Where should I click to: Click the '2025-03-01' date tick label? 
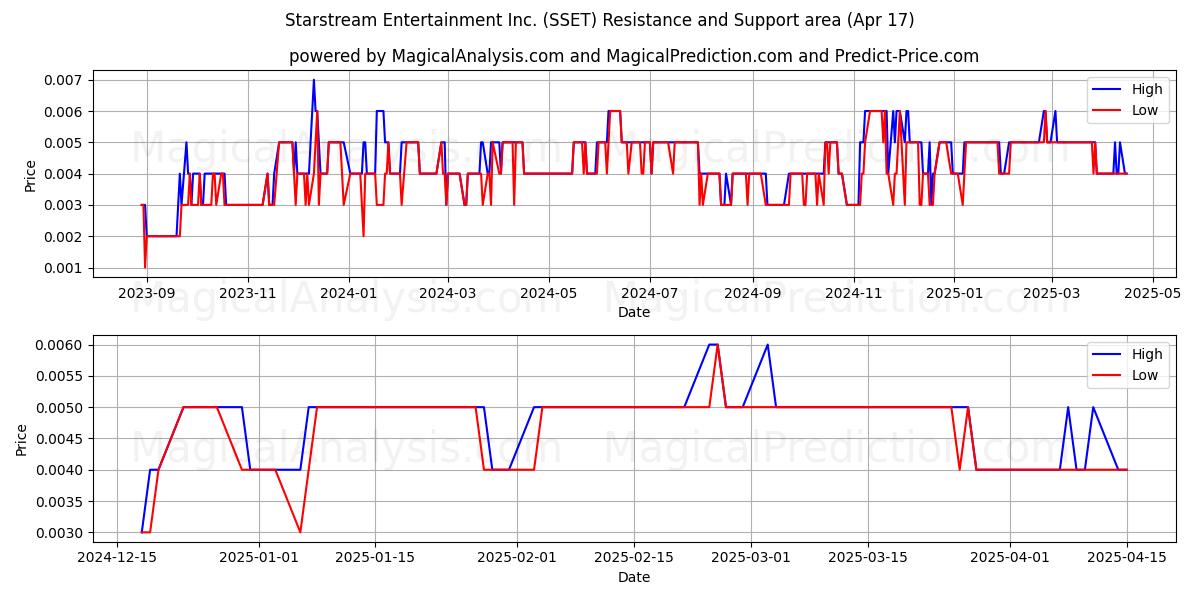click(x=750, y=558)
